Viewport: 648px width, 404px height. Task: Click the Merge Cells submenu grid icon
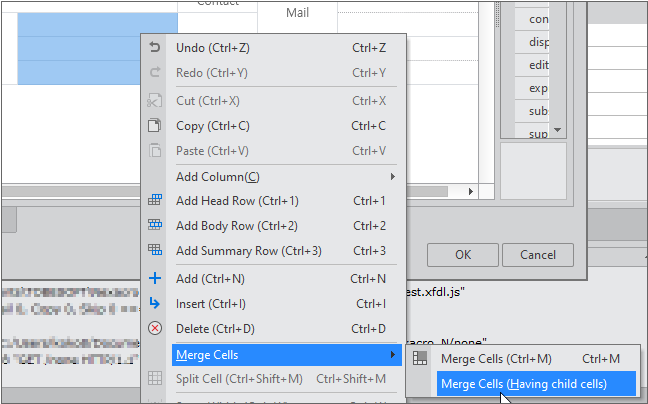point(420,358)
